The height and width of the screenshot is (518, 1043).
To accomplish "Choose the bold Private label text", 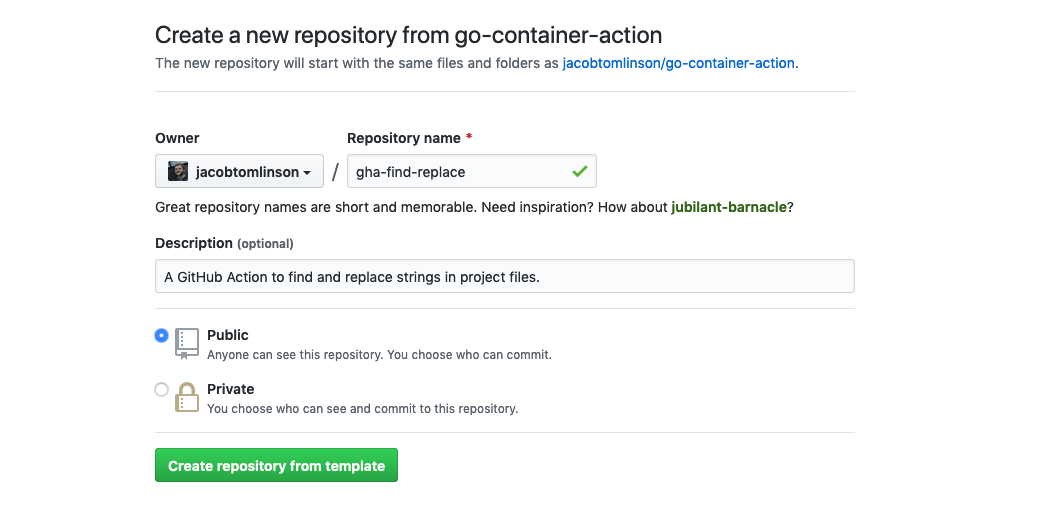I will [231, 389].
